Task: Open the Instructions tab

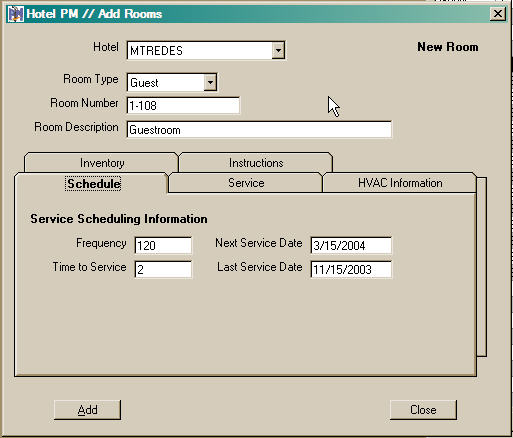Action: pyautogui.click(x=256, y=163)
